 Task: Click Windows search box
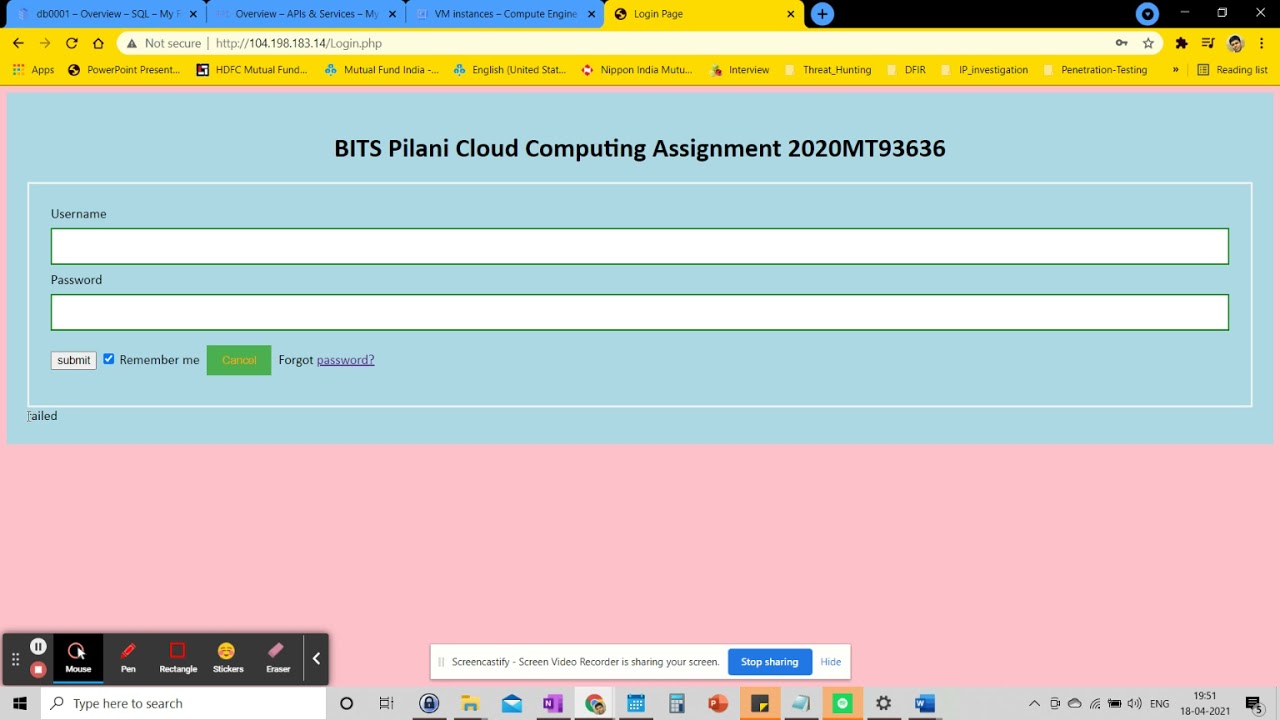[x=183, y=703]
